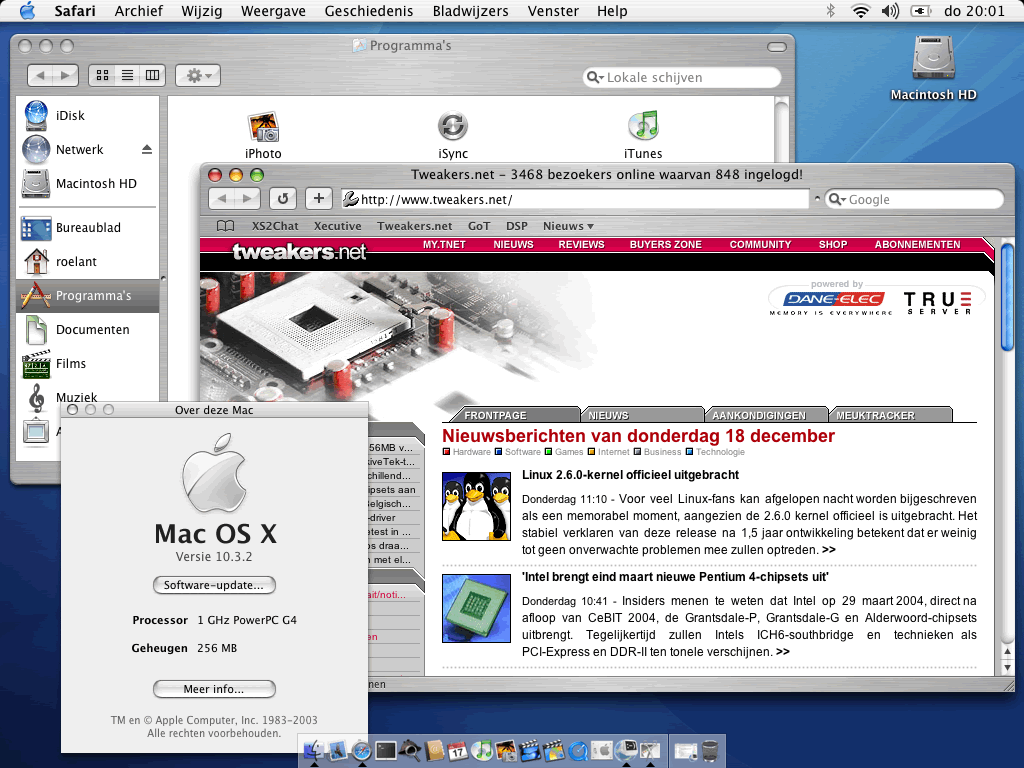1024x768 pixels.
Task: Open the Archief menu
Action: click(138, 10)
